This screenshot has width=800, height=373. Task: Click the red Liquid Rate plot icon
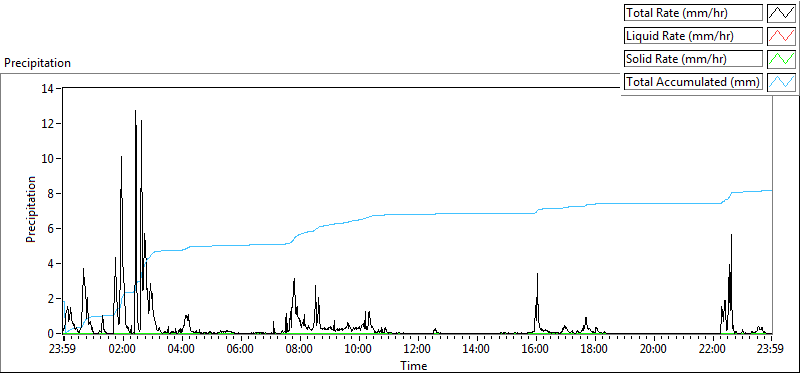coord(782,36)
